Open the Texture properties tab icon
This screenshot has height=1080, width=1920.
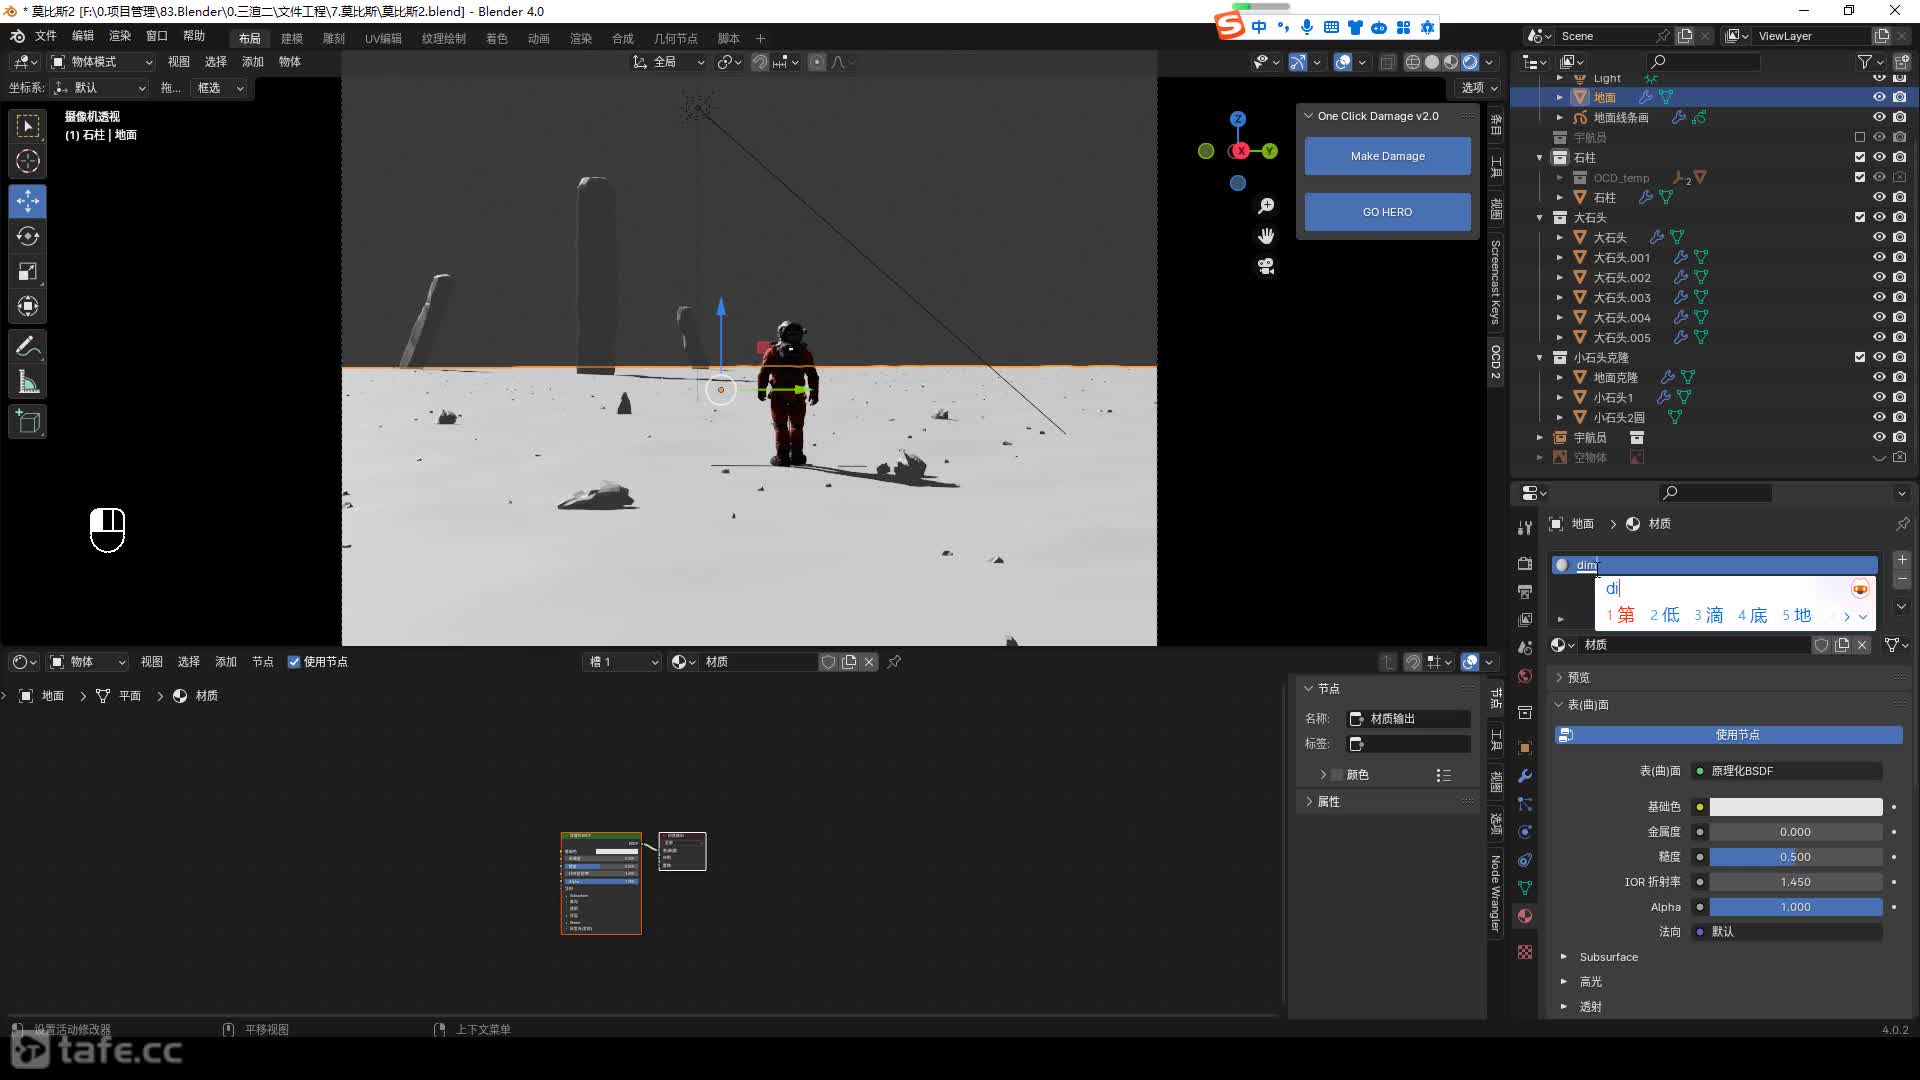click(1525, 952)
